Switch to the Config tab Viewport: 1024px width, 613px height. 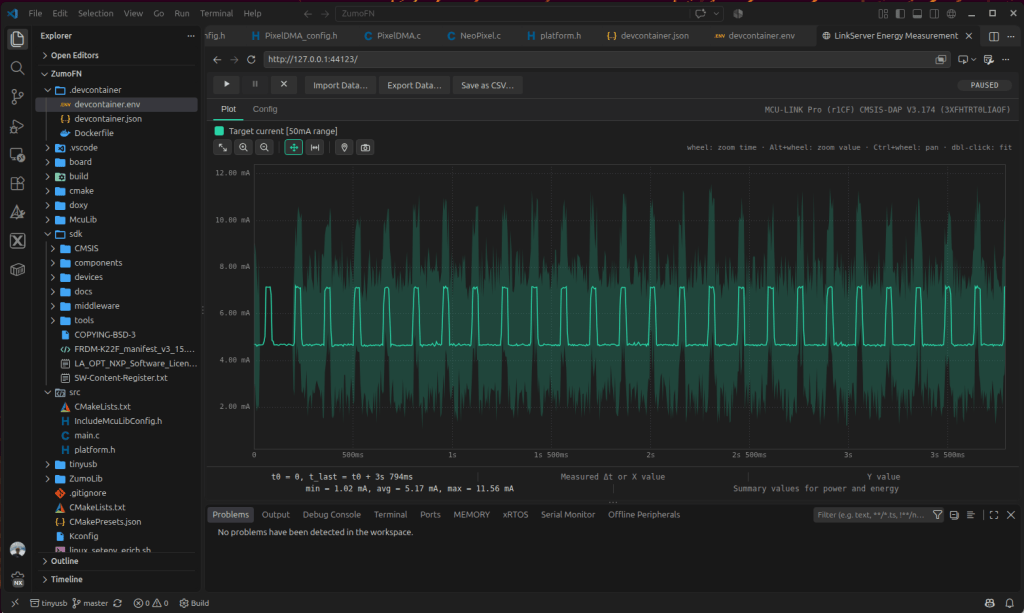pyautogui.click(x=265, y=109)
